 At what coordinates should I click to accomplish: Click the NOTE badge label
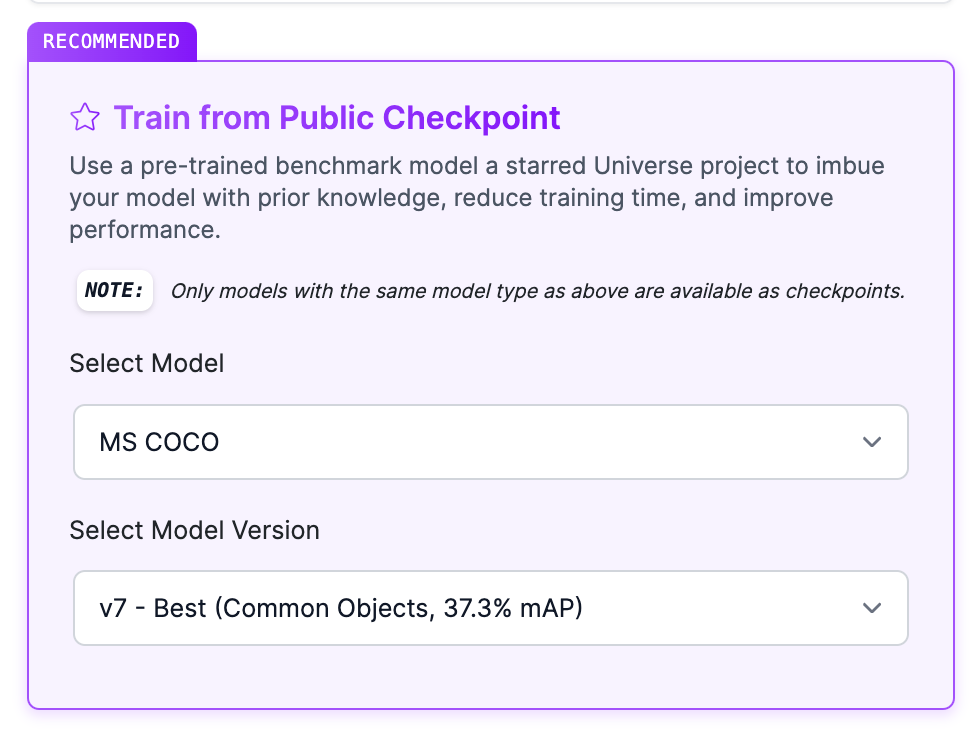(x=115, y=291)
